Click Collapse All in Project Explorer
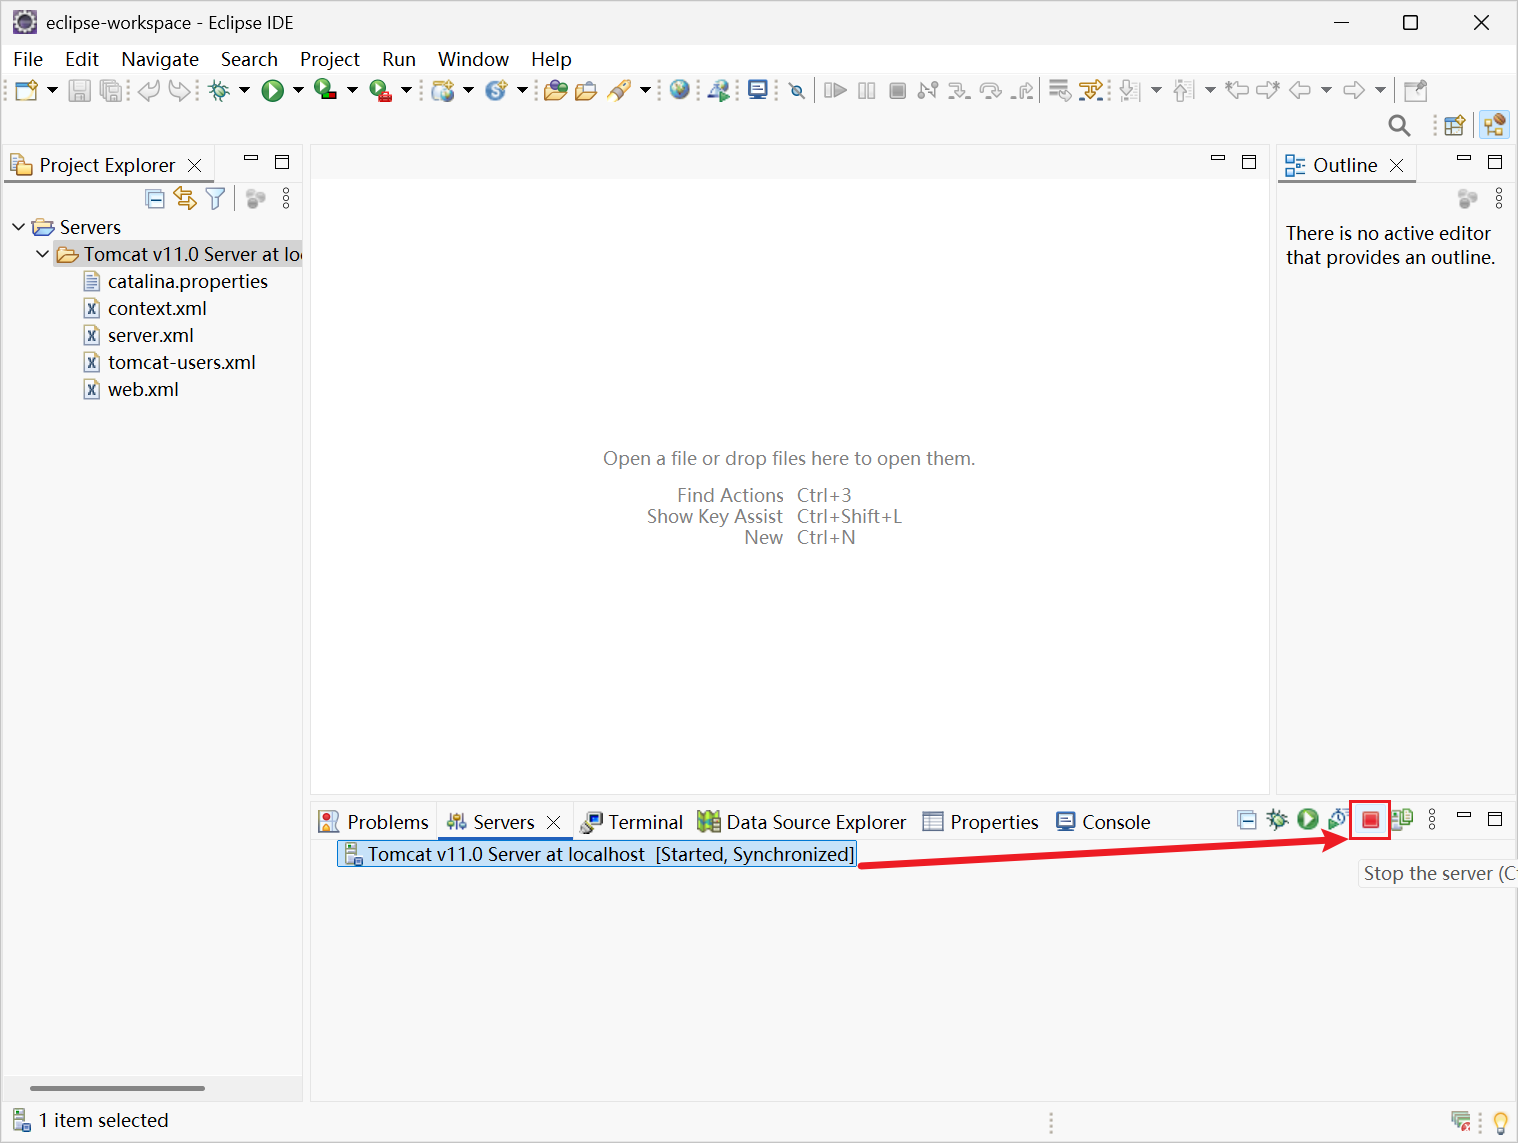The width and height of the screenshot is (1518, 1143). pos(155,199)
